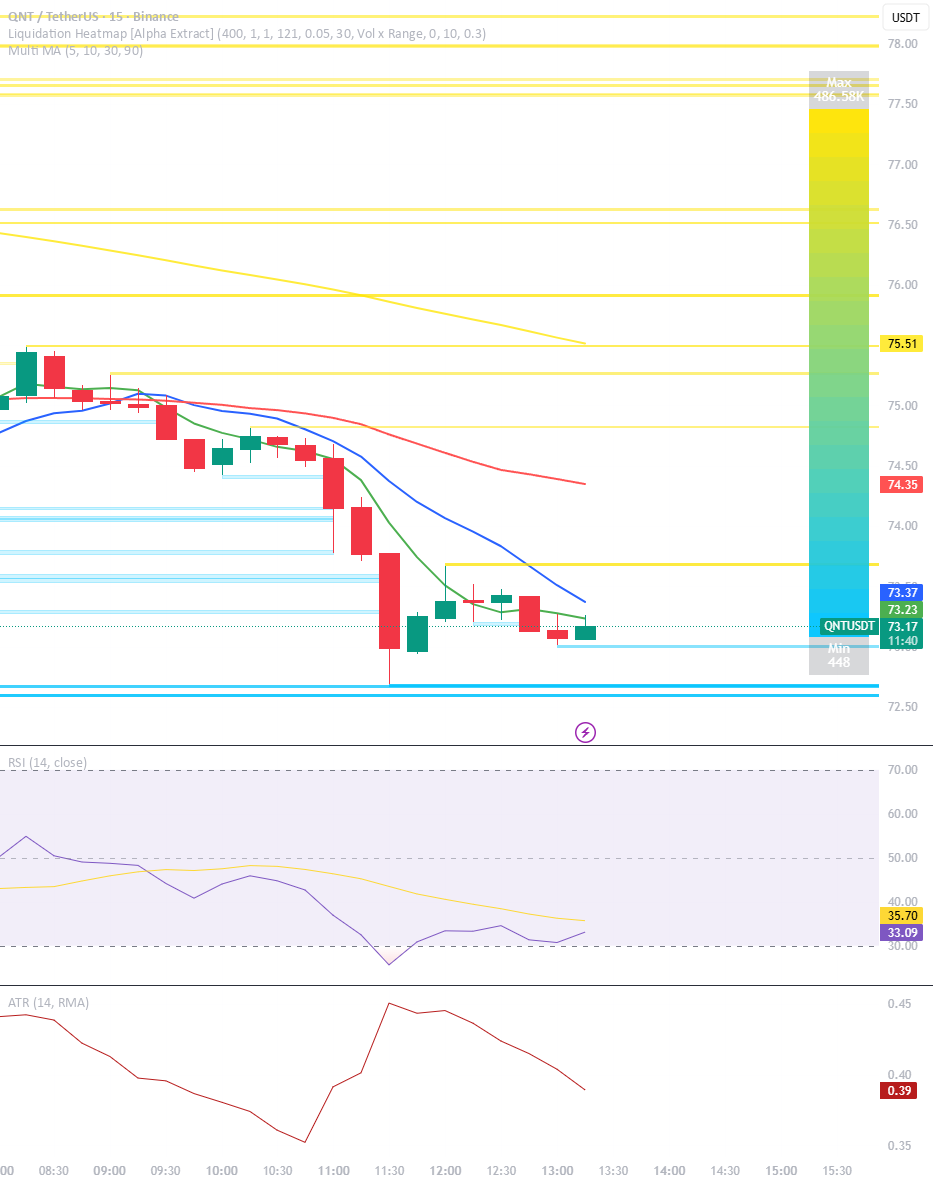Click the 76.00 price axis label
This screenshot has width=933, height=1185.
coord(902,285)
